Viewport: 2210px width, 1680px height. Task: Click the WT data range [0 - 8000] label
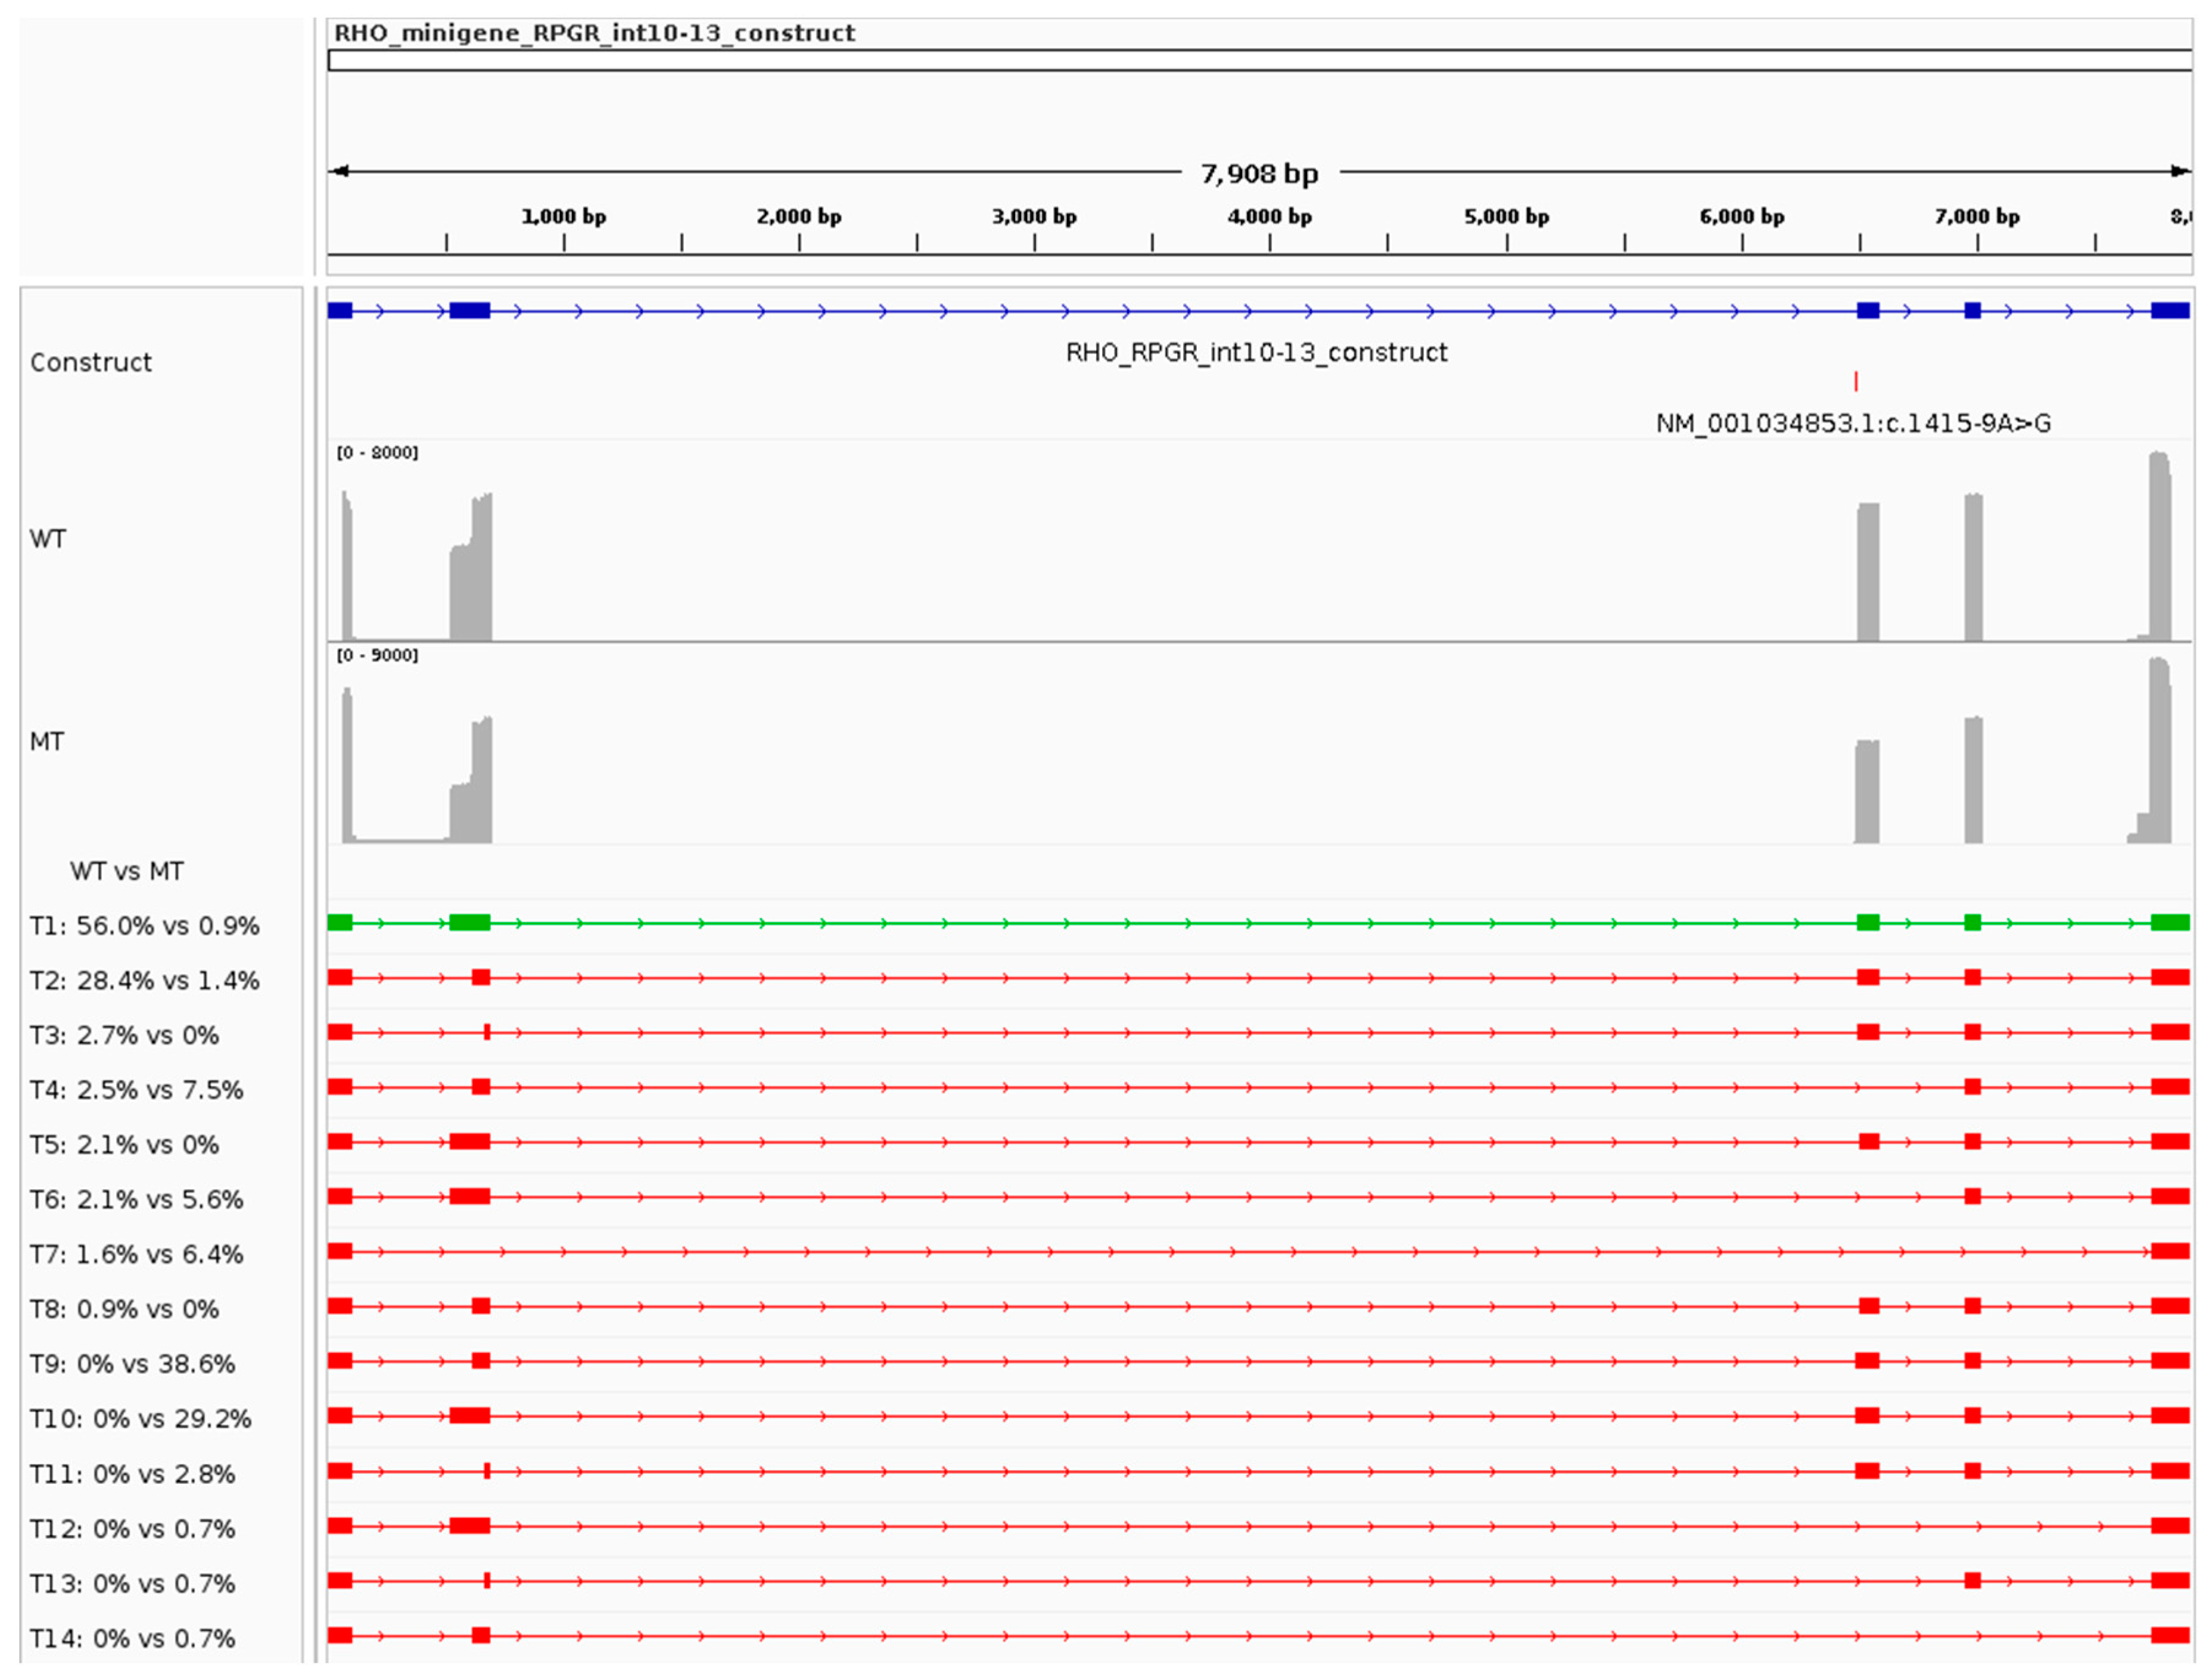(x=377, y=453)
